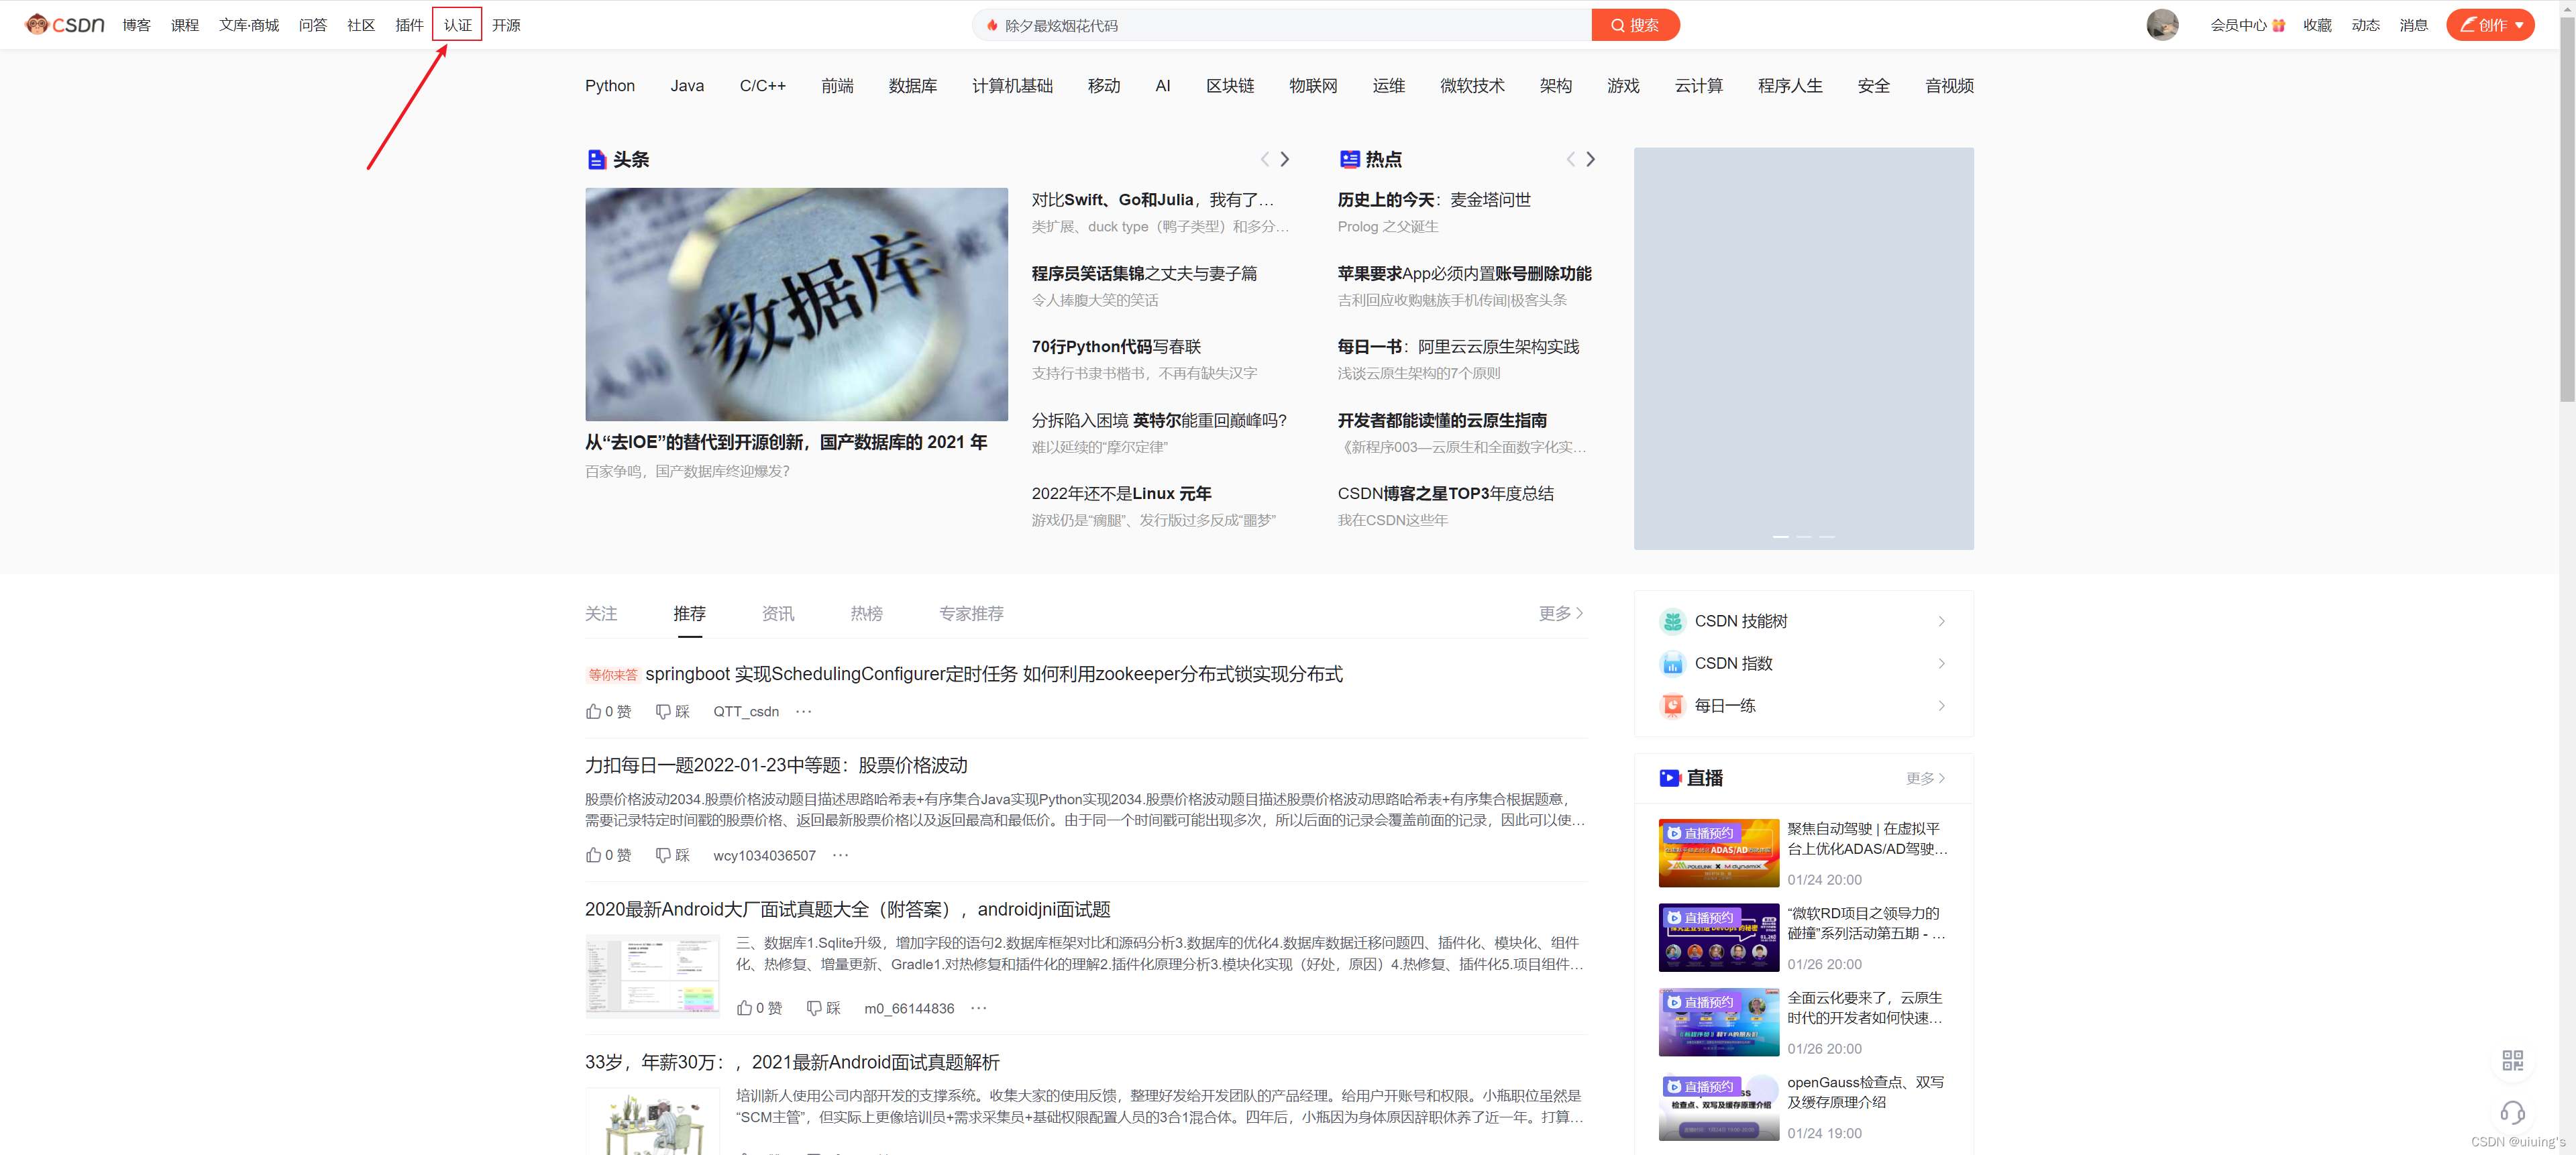Expand the 创作 dropdown arrow
Screen dimensions: 2576x1155
(x=2519, y=25)
